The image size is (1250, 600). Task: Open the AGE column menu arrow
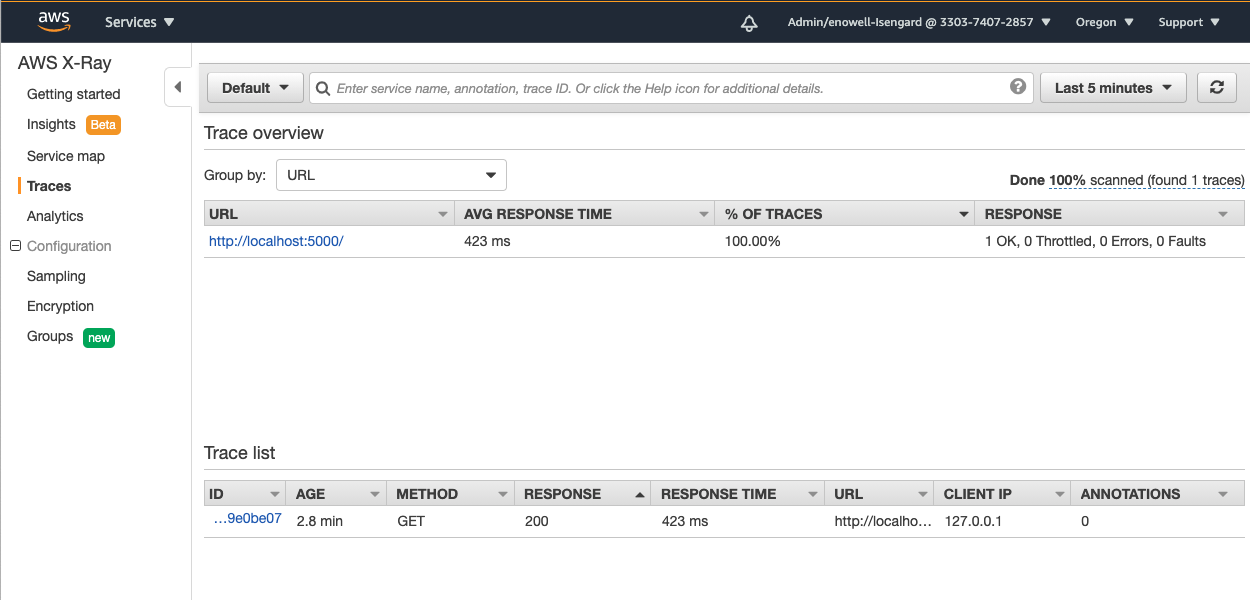375,494
